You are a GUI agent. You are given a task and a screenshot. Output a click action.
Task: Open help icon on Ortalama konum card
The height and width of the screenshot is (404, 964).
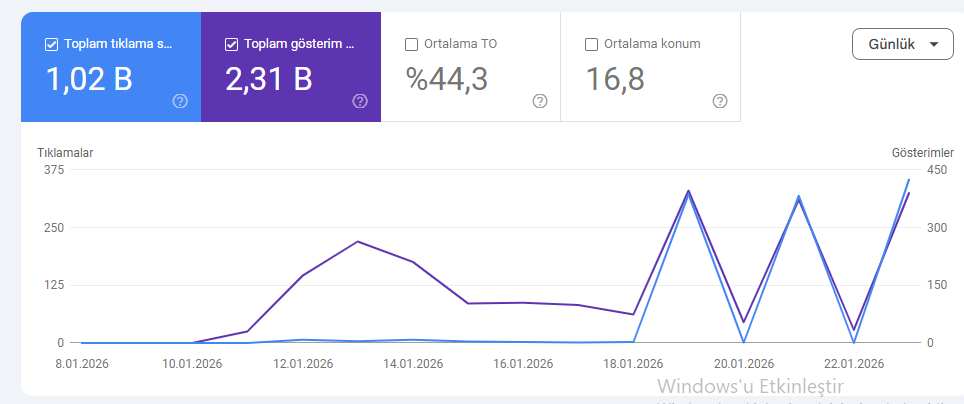tap(720, 101)
